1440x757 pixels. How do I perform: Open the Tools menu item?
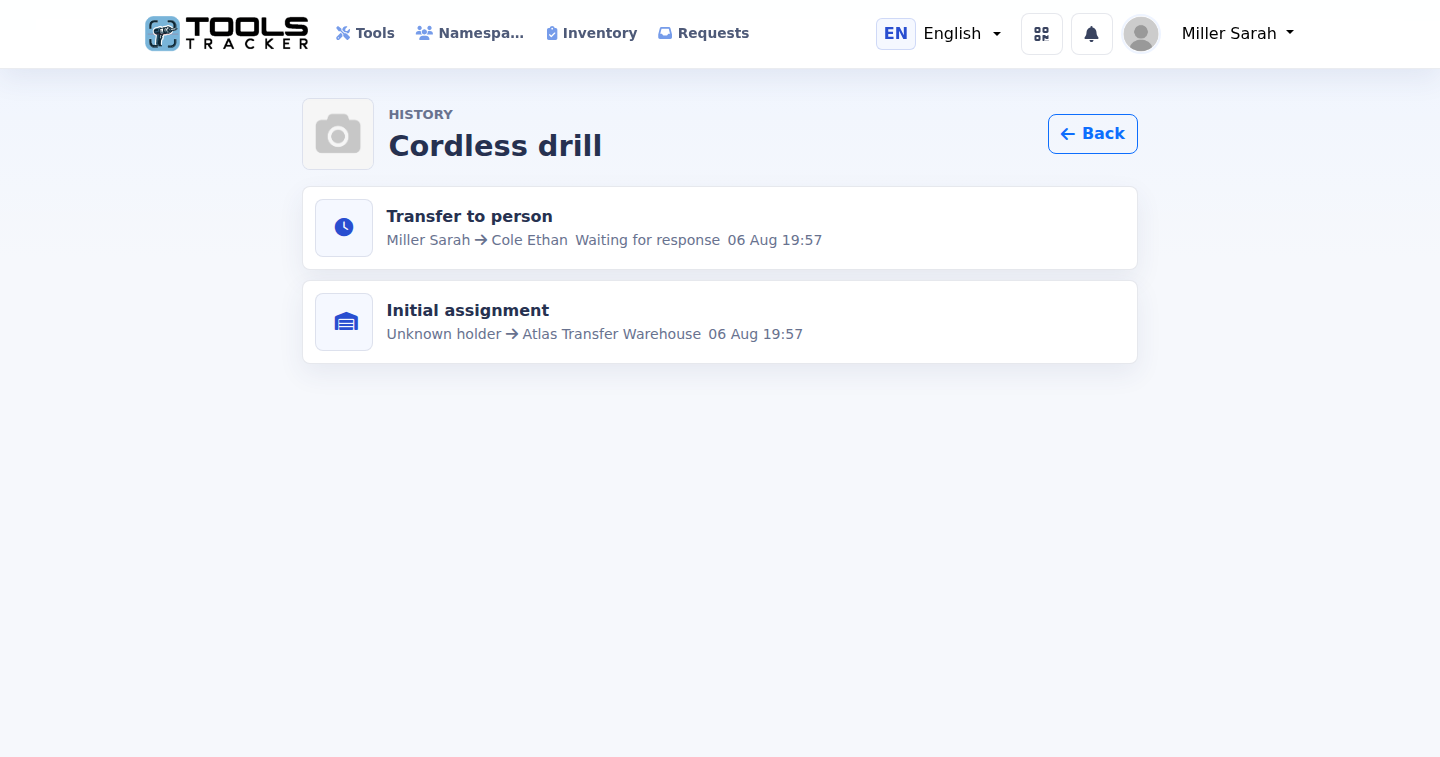(x=365, y=33)
